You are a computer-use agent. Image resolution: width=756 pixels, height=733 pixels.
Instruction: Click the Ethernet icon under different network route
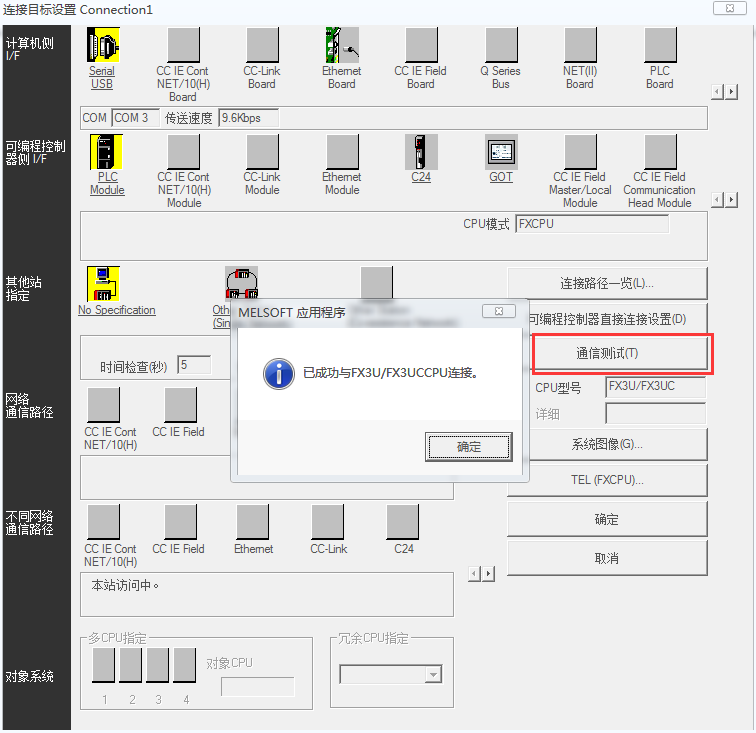253,522
